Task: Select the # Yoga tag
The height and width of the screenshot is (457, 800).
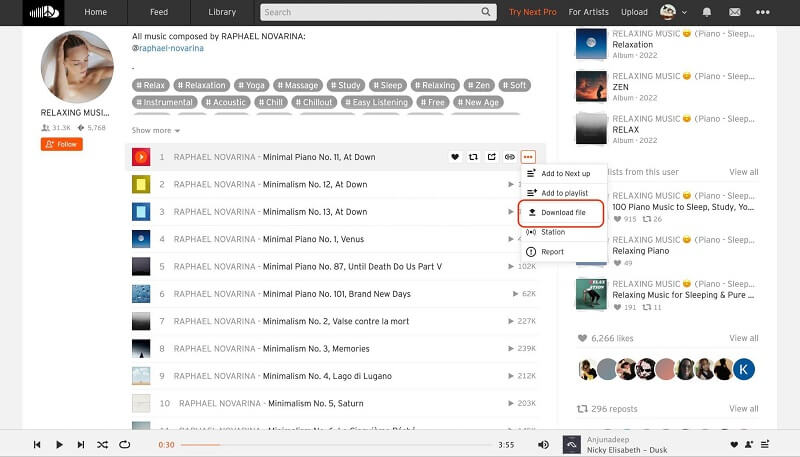Action: (251, 85)
